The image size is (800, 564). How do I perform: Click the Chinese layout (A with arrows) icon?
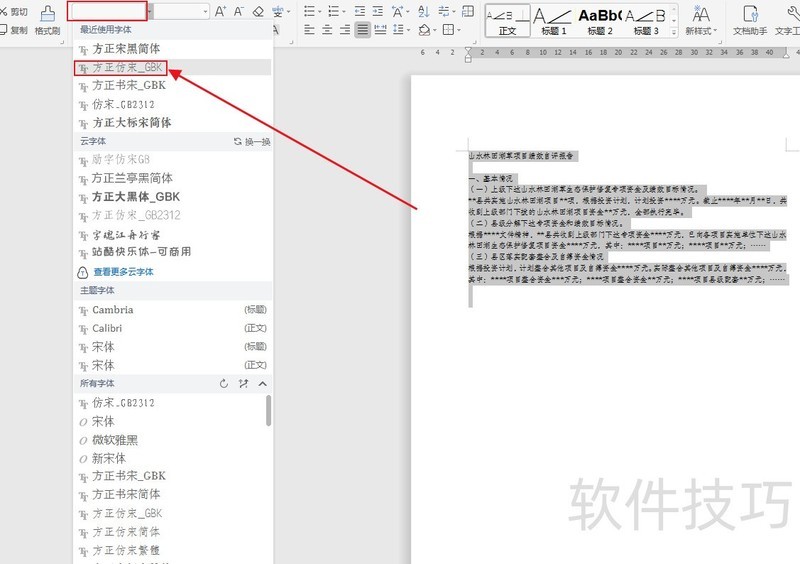[397, 11]
